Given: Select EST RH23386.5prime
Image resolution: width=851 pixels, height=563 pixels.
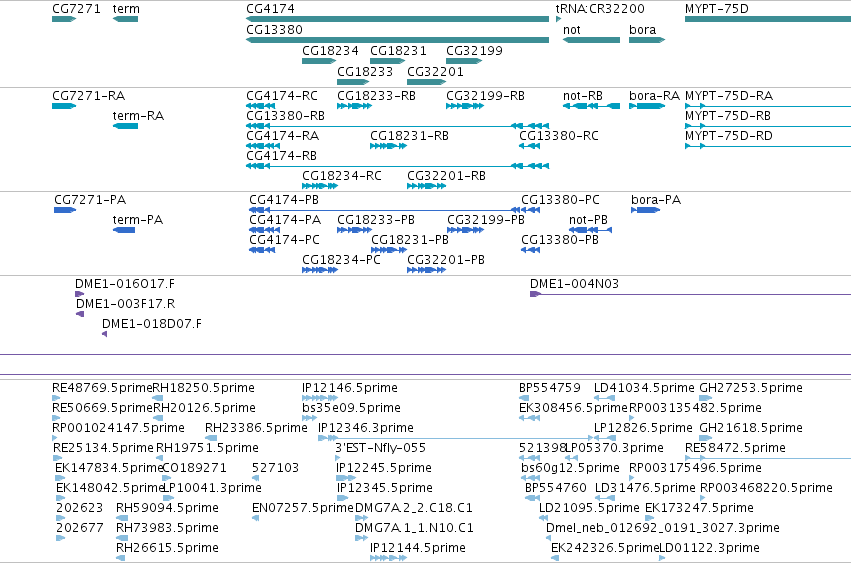Looking at the screenshot, I should [x=211, y=438].
